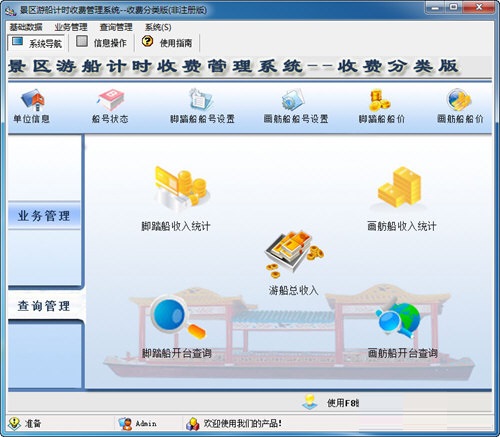Click the 画舫船开台查询 label

pyautogui.click(x=402, y=353)
